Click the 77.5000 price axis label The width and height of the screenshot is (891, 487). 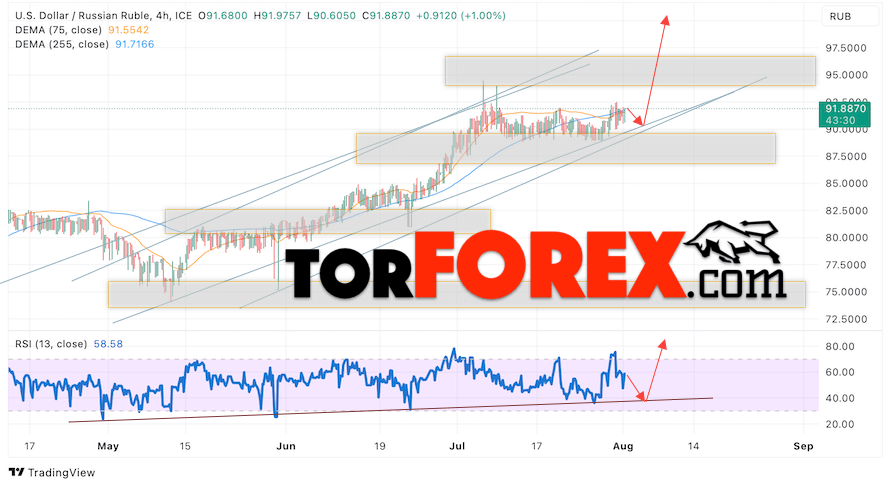click(x=846, y=265)
